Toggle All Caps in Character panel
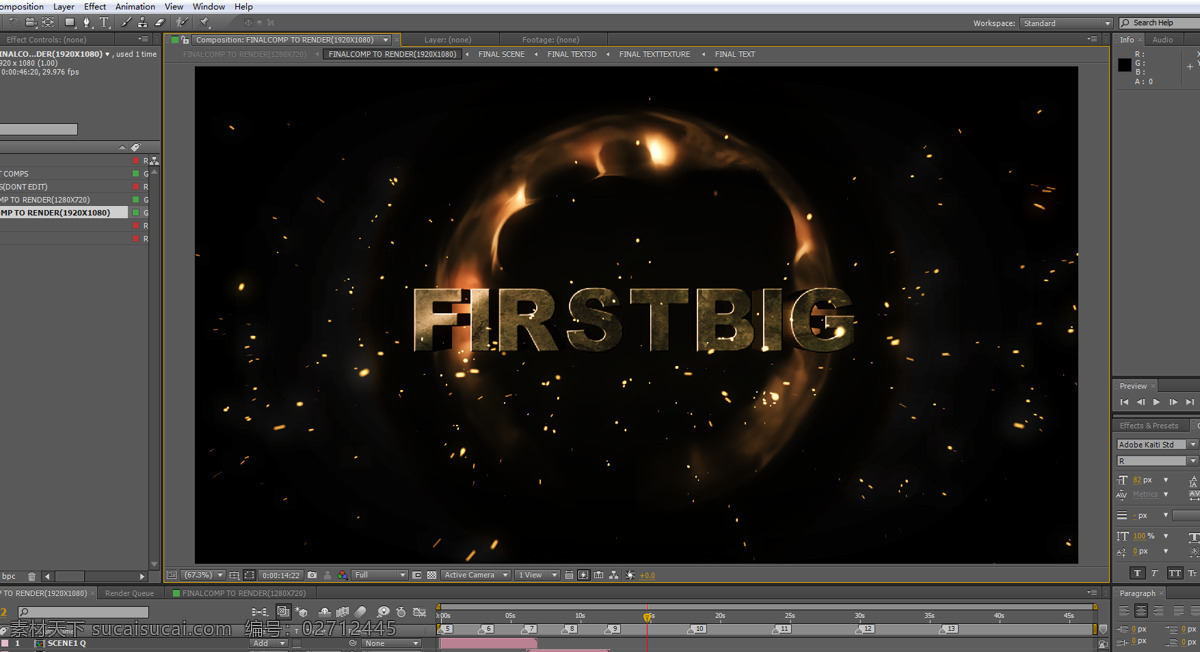1200x652 pixels. pyautogui.click(x=1174, y=573)
